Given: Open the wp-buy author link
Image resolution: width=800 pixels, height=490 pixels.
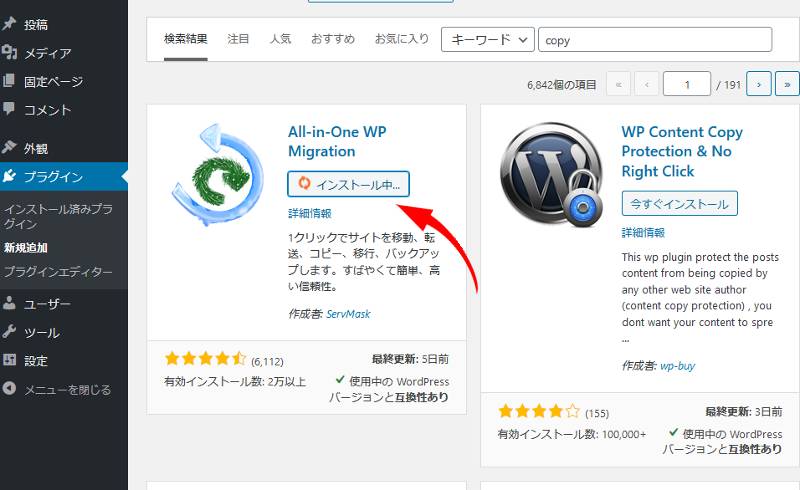Looking at the screenshot, I should 678,366.
